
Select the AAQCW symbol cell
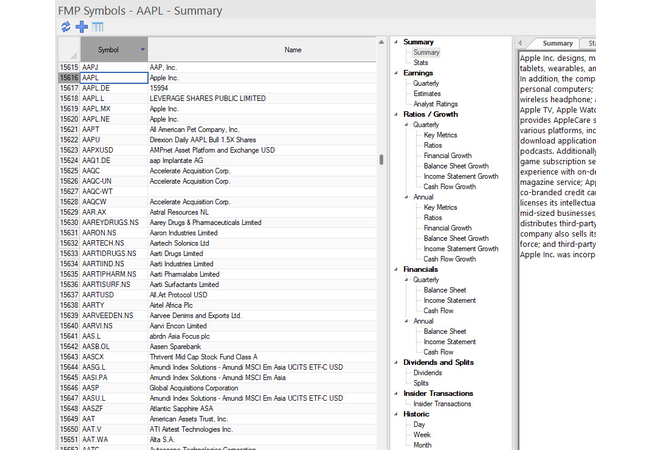[114, 202]
